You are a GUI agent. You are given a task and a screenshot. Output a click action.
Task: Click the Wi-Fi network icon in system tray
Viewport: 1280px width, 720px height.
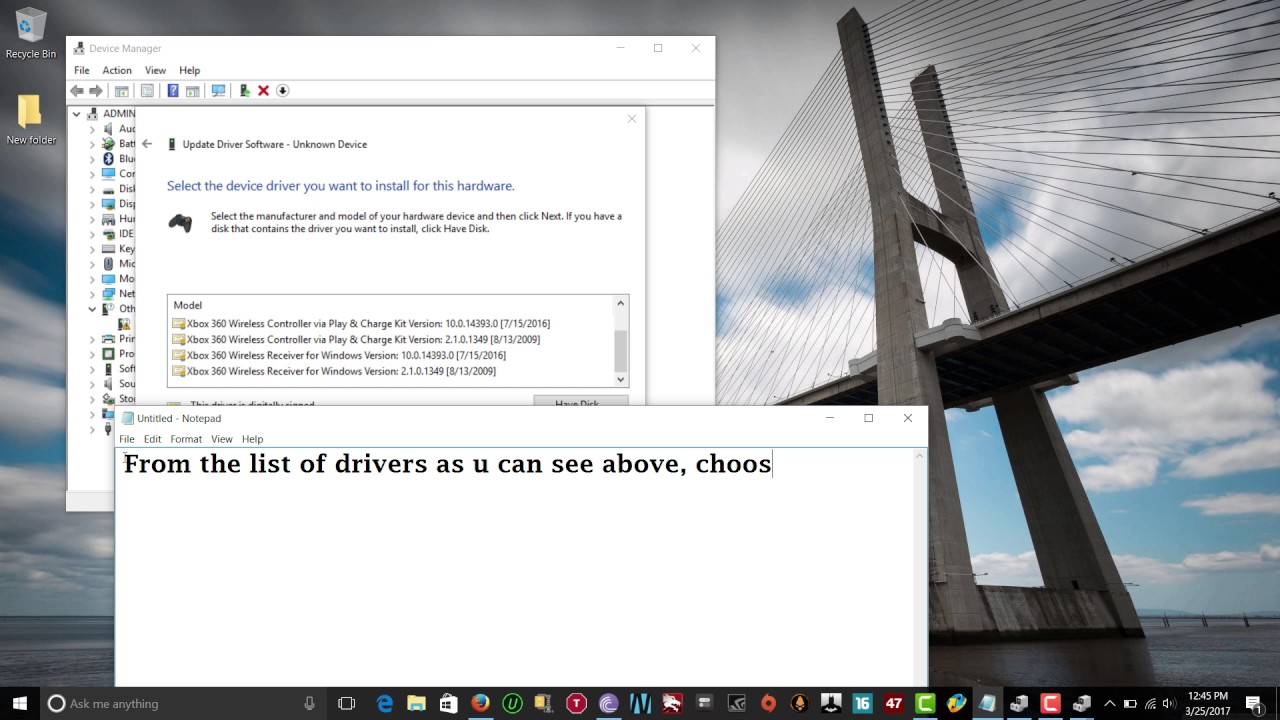point(1150,704)
